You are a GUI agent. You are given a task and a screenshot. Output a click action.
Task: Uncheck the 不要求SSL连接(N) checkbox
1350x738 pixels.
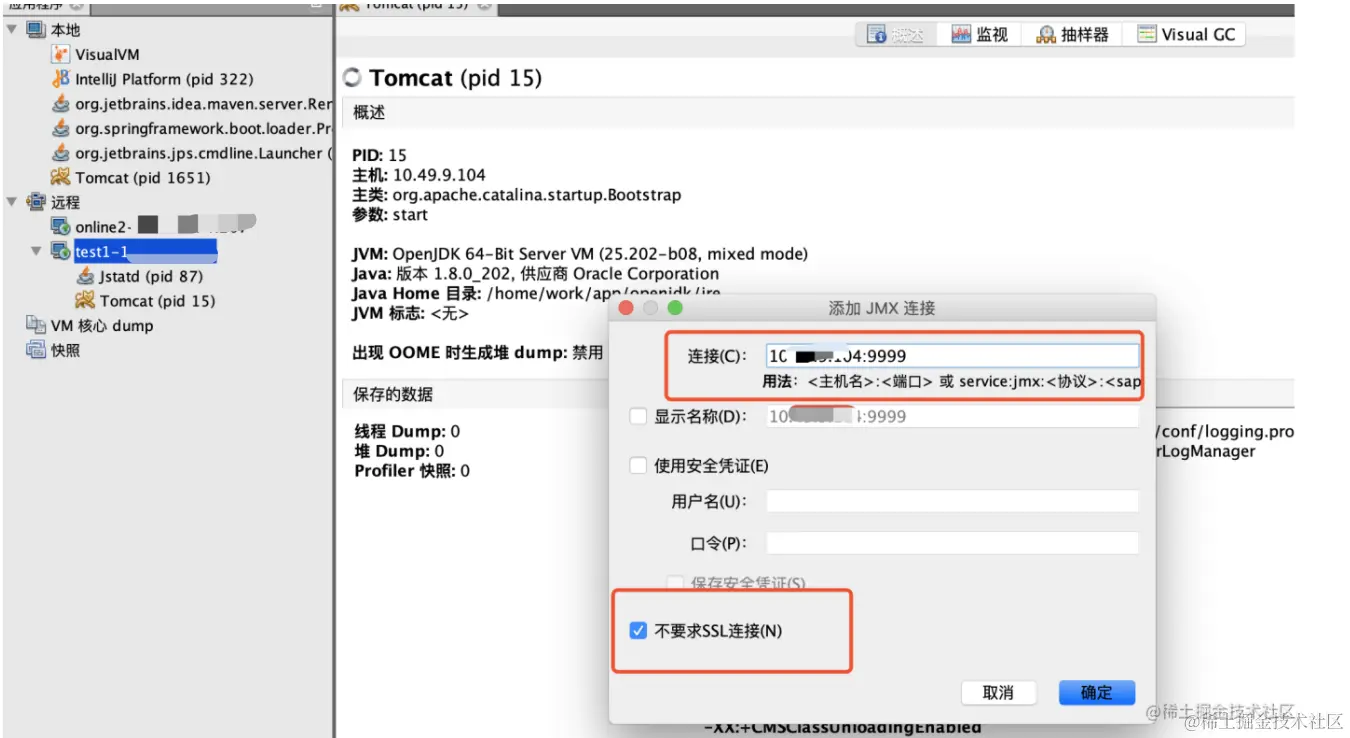click(638, 631)
